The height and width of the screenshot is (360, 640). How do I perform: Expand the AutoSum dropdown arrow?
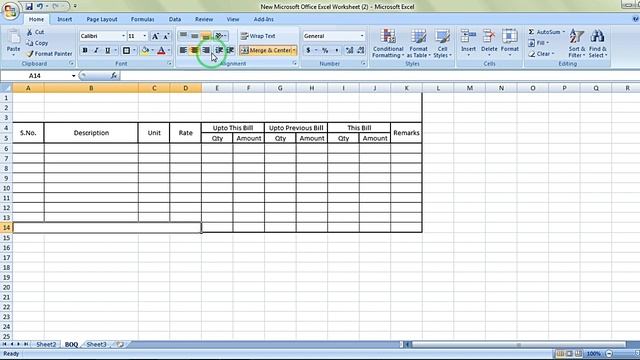click(x=564, y=32)
